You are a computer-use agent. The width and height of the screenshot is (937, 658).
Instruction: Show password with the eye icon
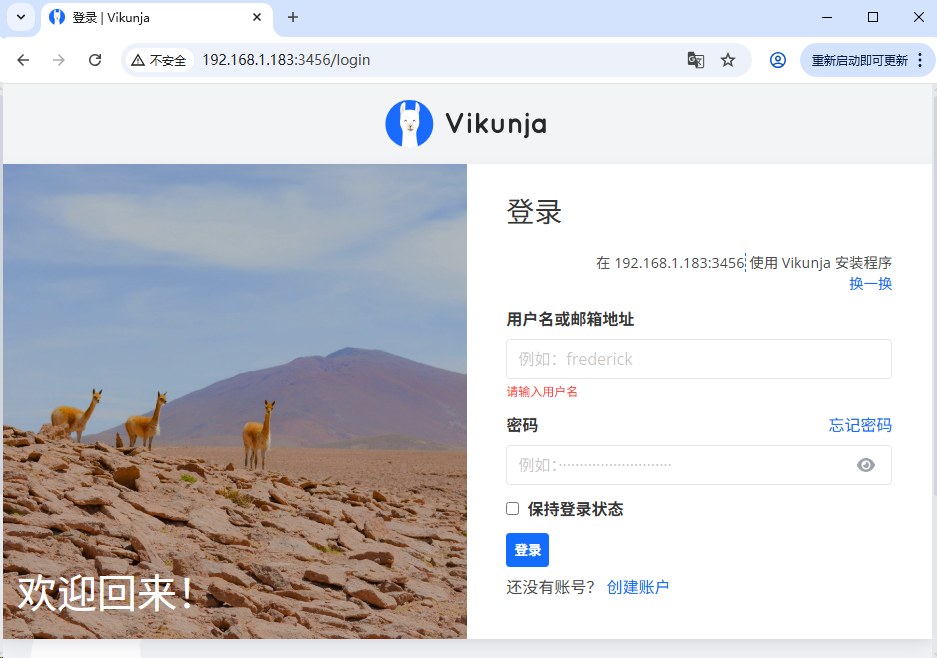point(866,465)
